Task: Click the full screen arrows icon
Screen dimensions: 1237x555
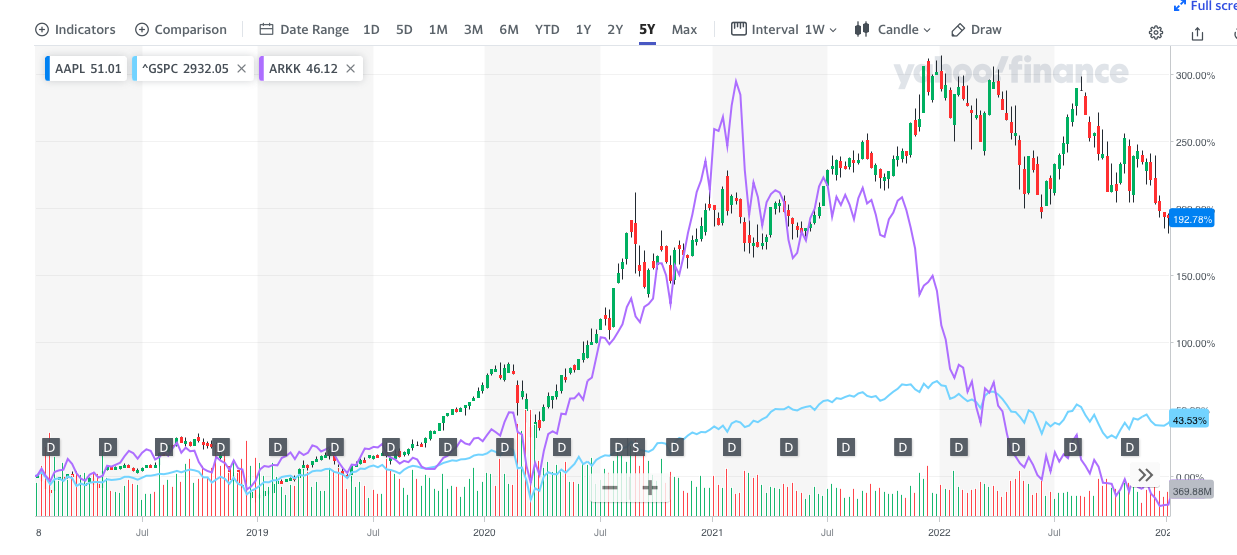Action: [1180, 6]
